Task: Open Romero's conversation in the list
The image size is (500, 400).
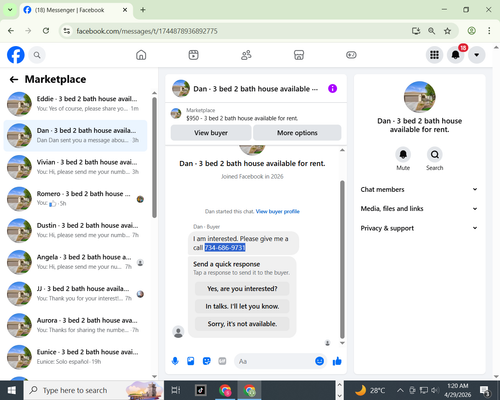Action: pyautogui.click(x=75, y=199)
